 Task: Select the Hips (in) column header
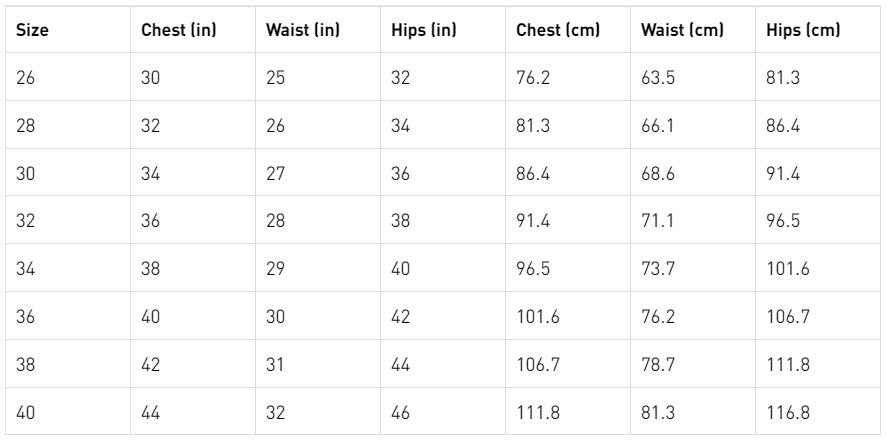click(x=424, y=30)
